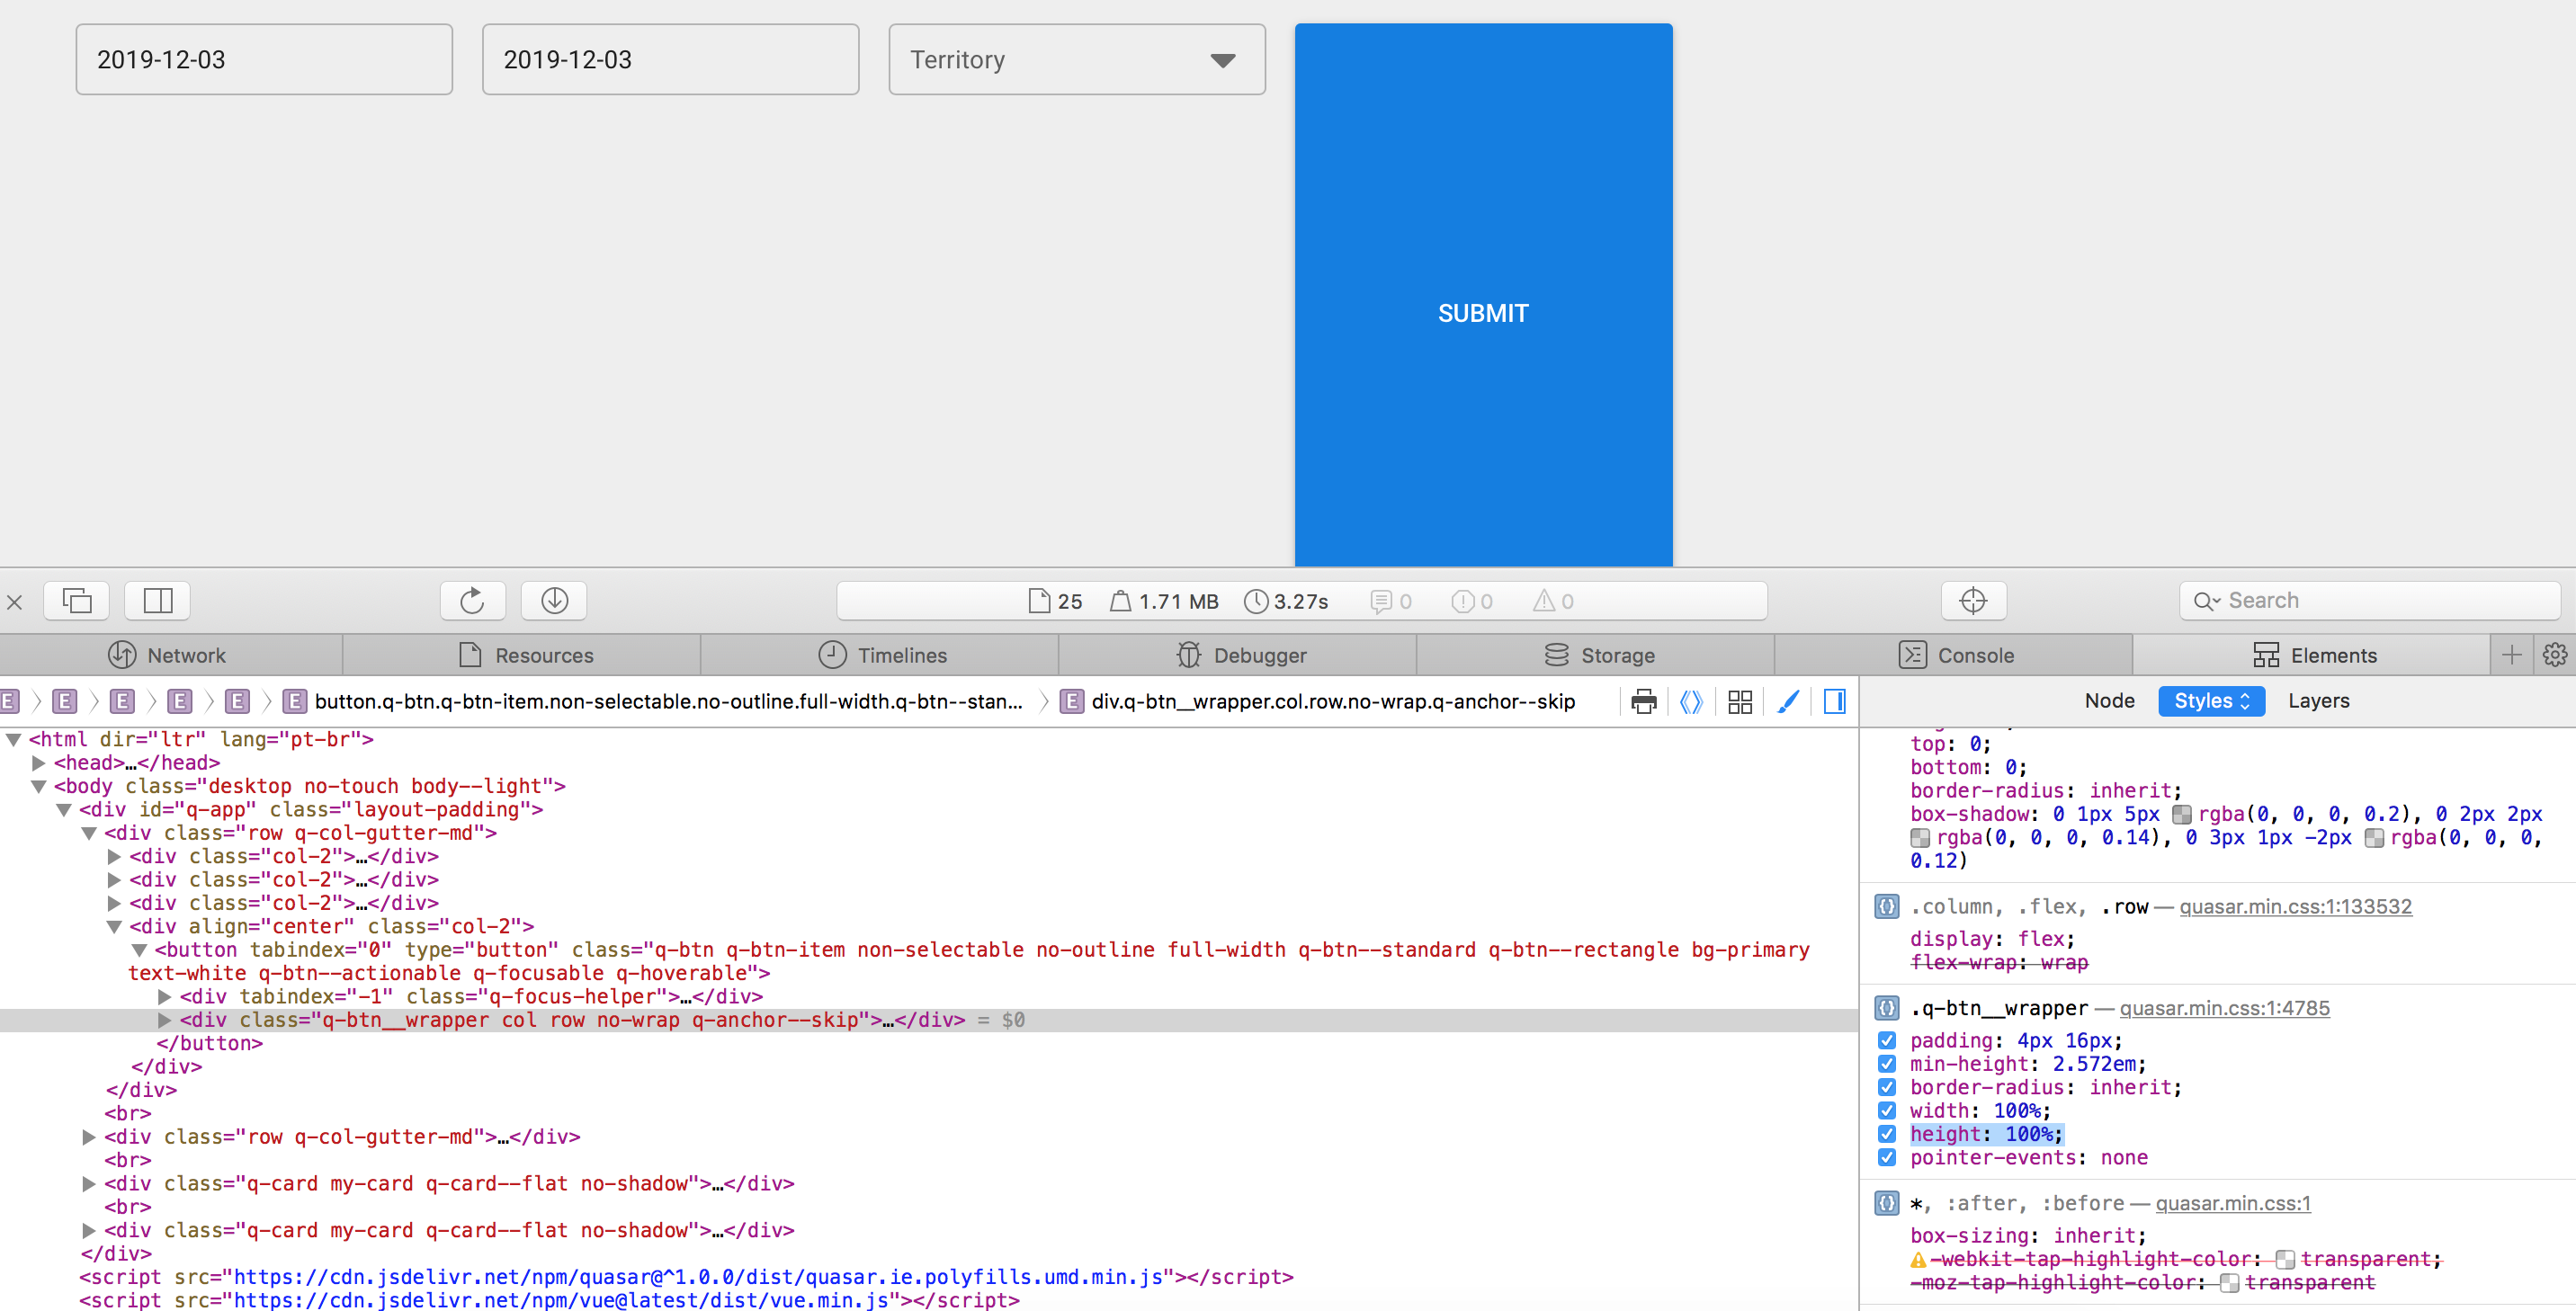Toggle the details sidebar panel icon
The width and height of the screenshot is (2576, 1311).
(x=1835, y=701)
